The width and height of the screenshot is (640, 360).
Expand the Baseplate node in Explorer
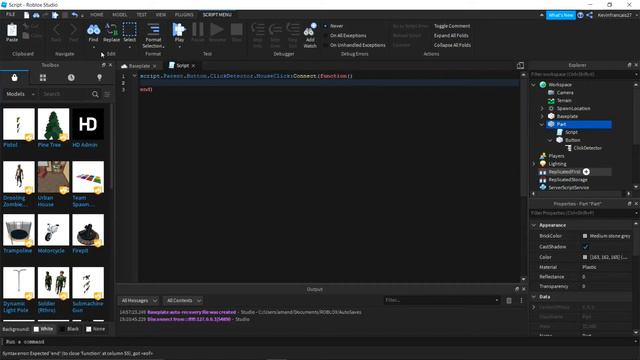point(542,116)
